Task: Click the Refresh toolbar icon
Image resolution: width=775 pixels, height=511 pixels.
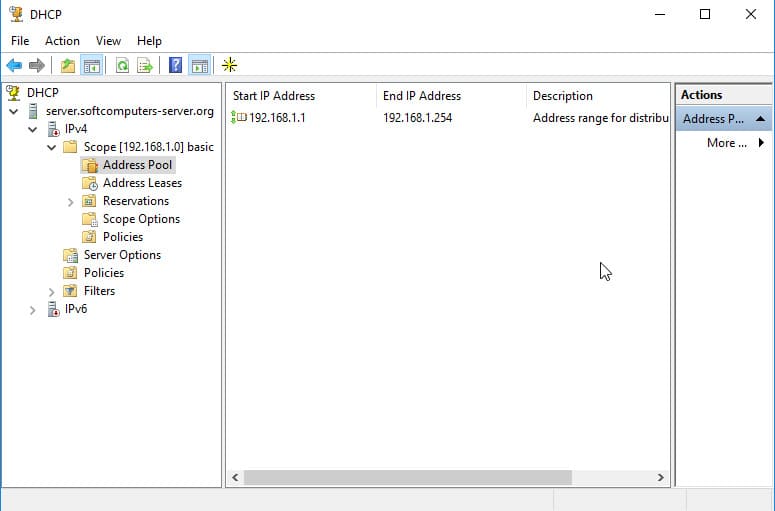Action: pos(122,66)
